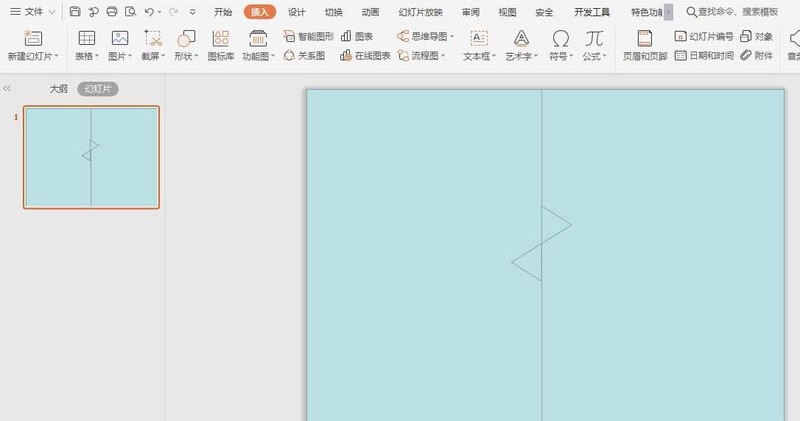The width and height of the screenshot is (800, 421).
Task: Select the 插入 ribbon tab
Action: (260, 12)
